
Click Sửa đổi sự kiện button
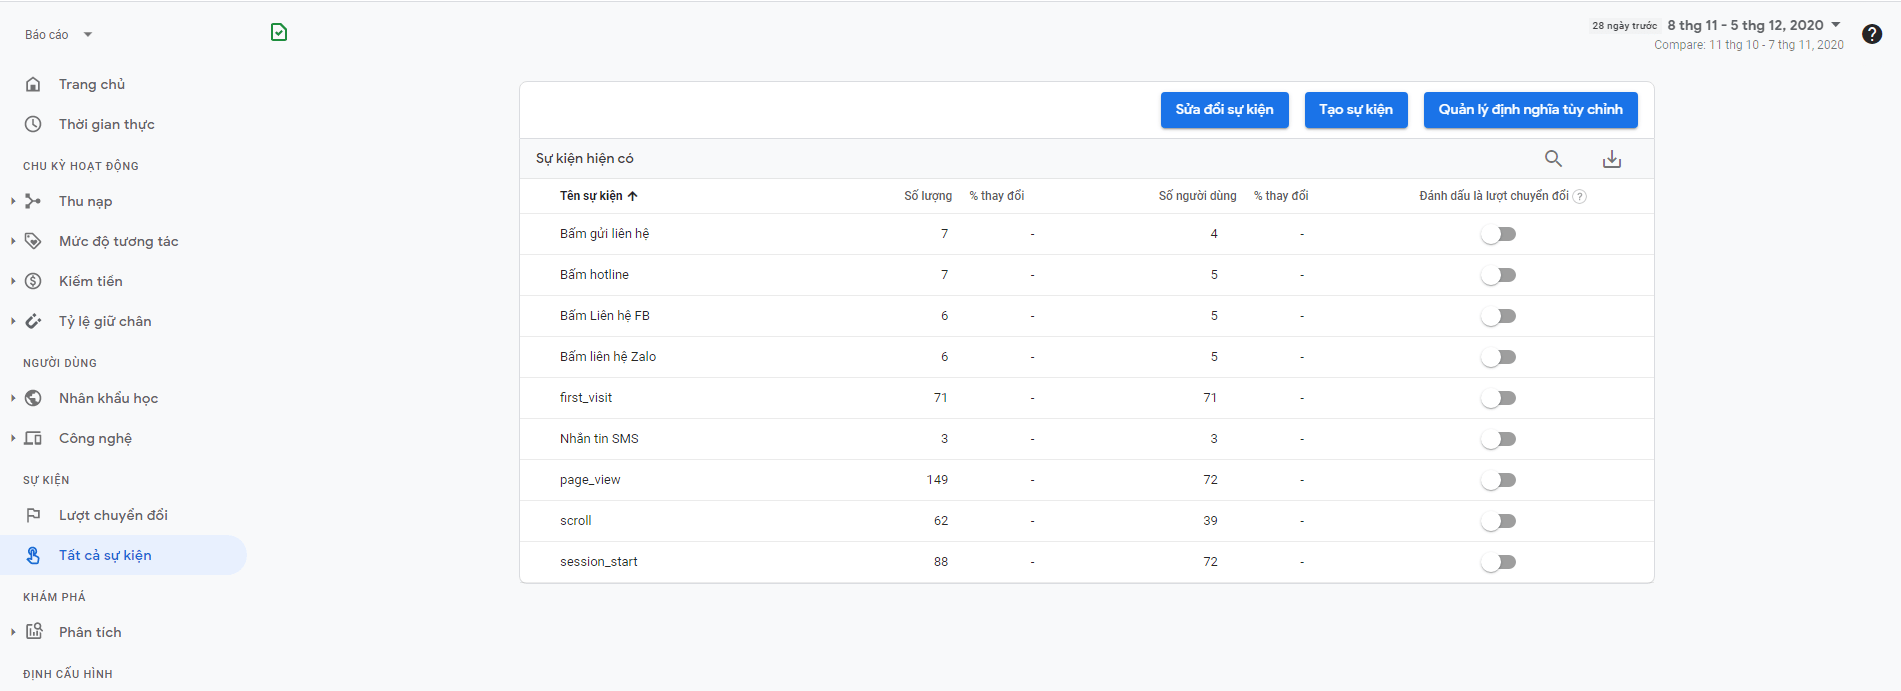1225,110
